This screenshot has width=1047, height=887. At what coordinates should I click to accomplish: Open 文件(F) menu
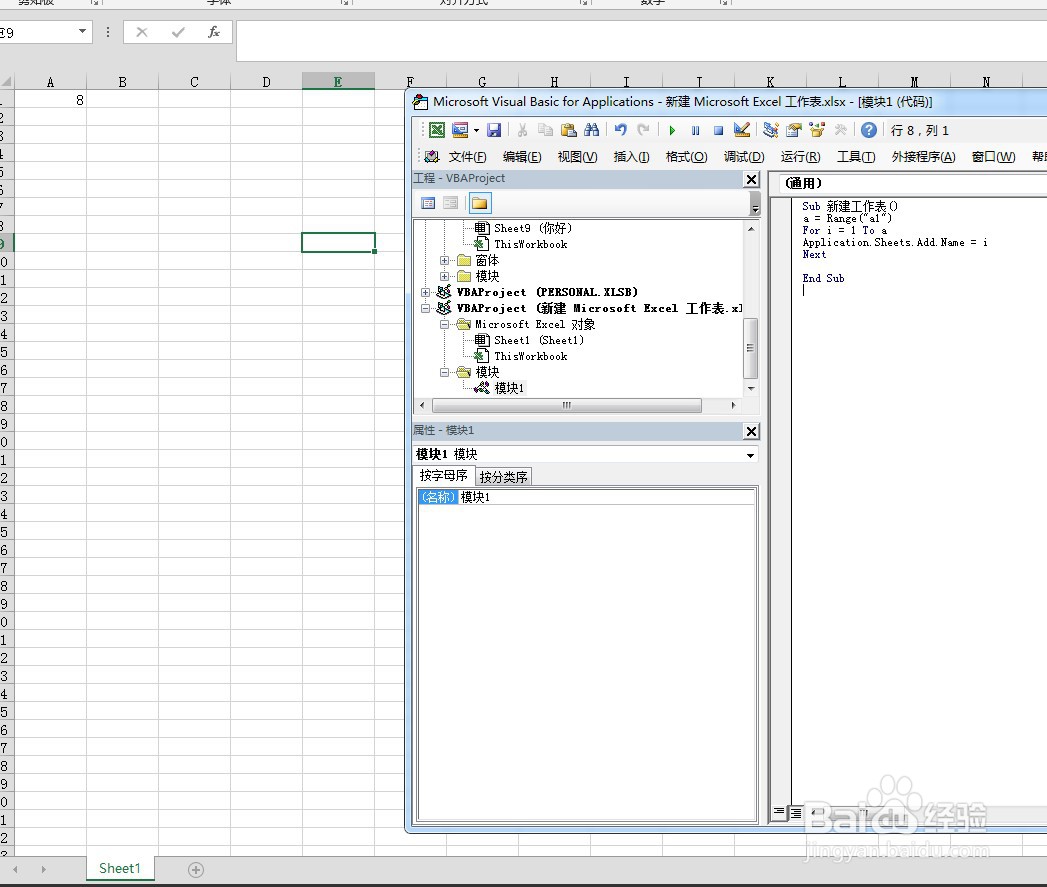click(x=467, y=157)
